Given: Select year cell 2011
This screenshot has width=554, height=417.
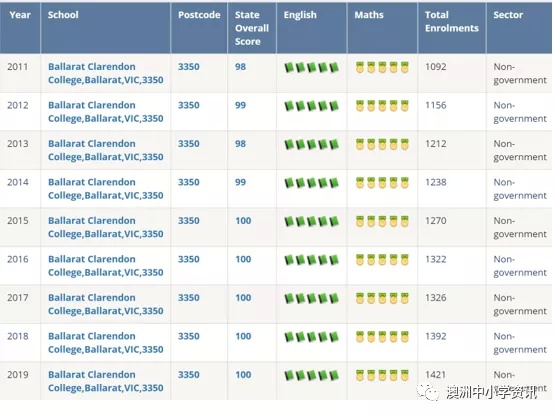Looking at the screenshot, I should point(18,67).
